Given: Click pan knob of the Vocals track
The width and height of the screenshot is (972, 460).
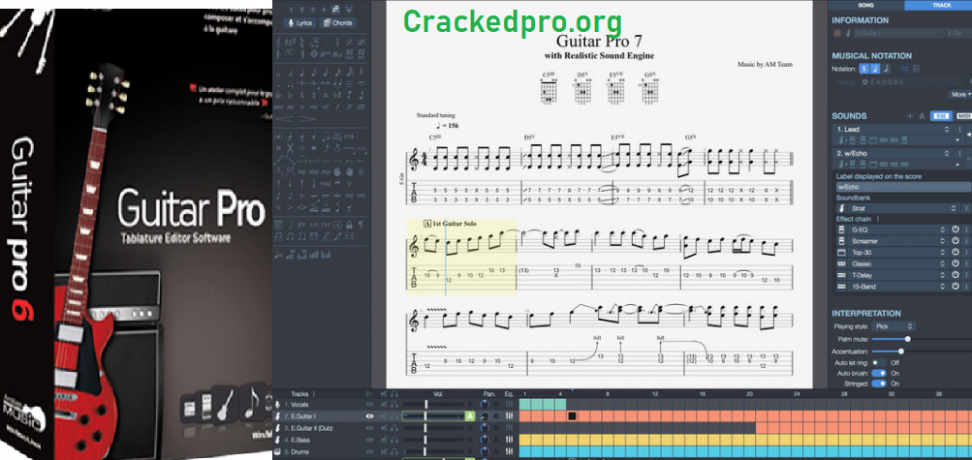Looking at the screenshot, I should [x=484, y=405].
